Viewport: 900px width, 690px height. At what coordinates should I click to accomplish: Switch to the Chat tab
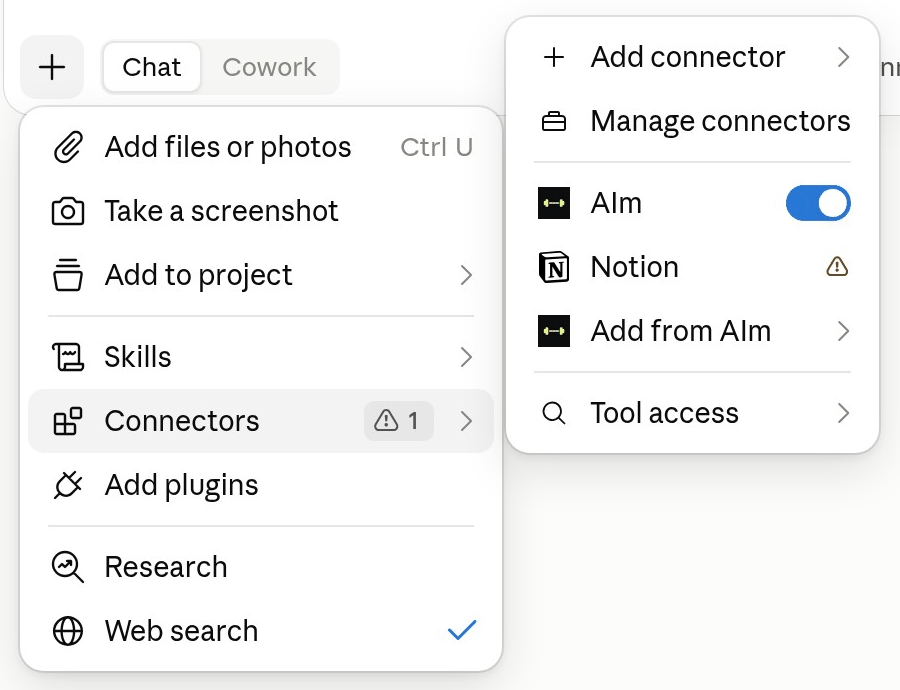(x=152, y=67)
